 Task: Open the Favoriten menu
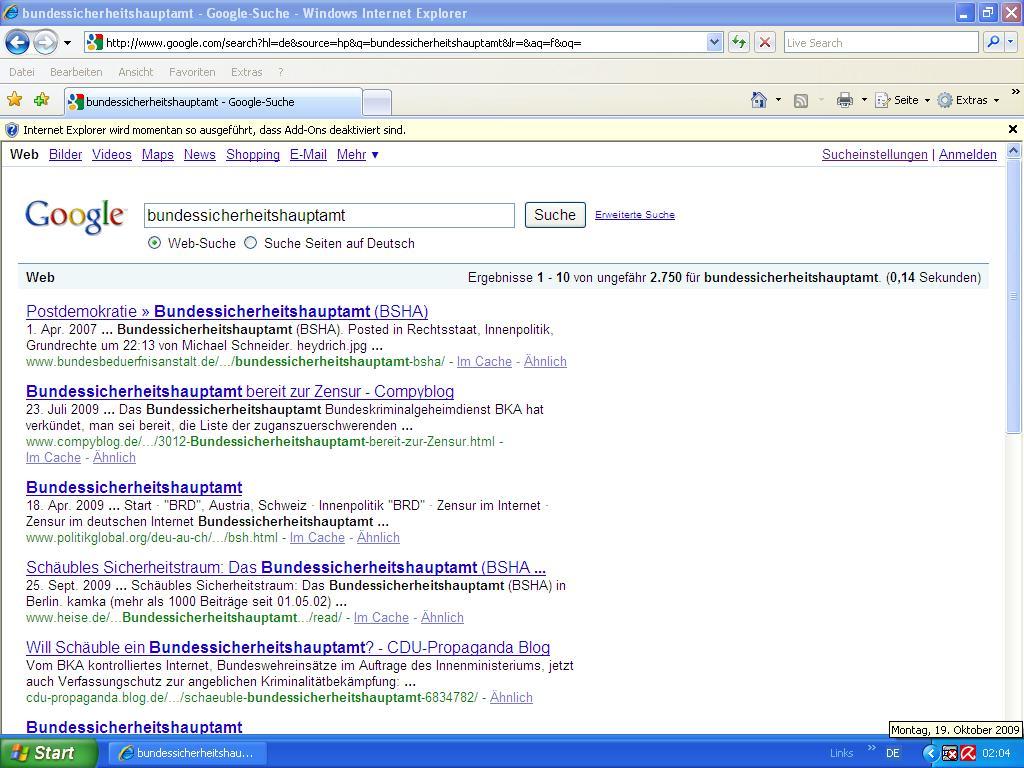coord(192,72)
